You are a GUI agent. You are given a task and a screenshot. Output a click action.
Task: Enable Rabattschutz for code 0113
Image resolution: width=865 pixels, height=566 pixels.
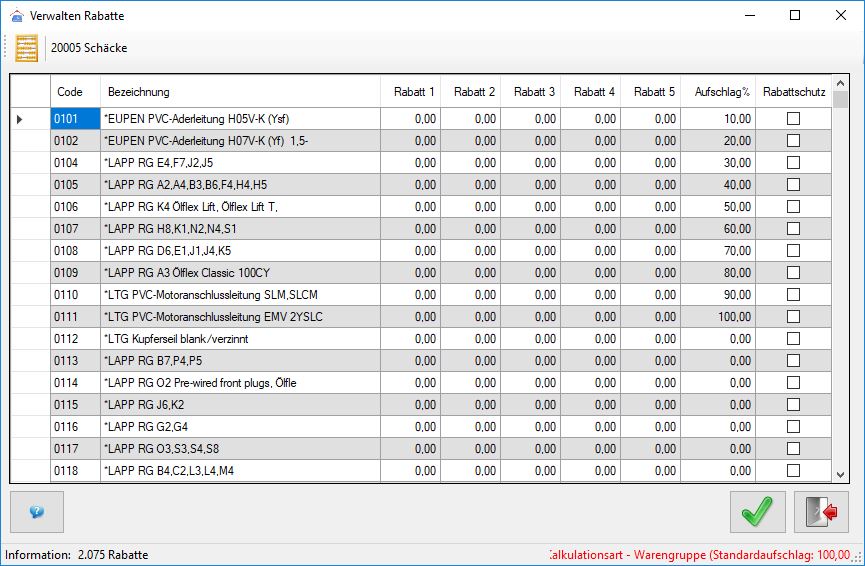click(793, 361)
